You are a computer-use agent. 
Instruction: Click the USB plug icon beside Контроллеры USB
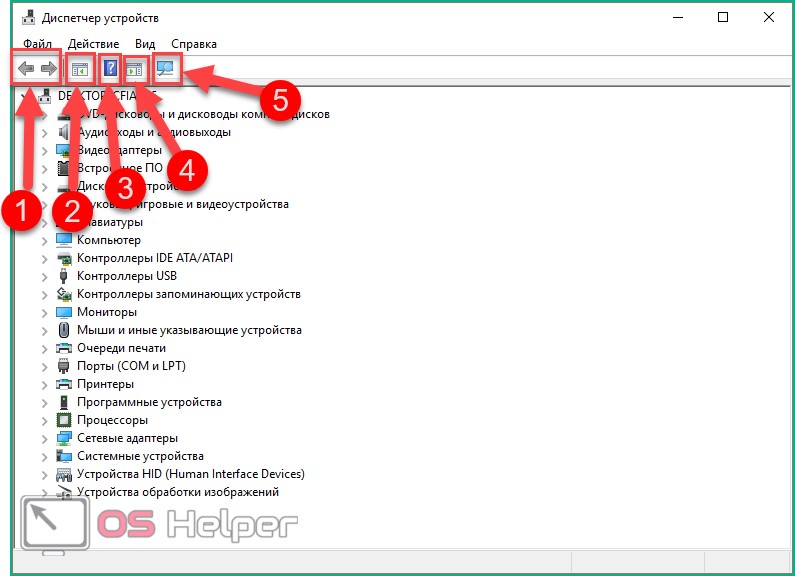coord(63,276)
